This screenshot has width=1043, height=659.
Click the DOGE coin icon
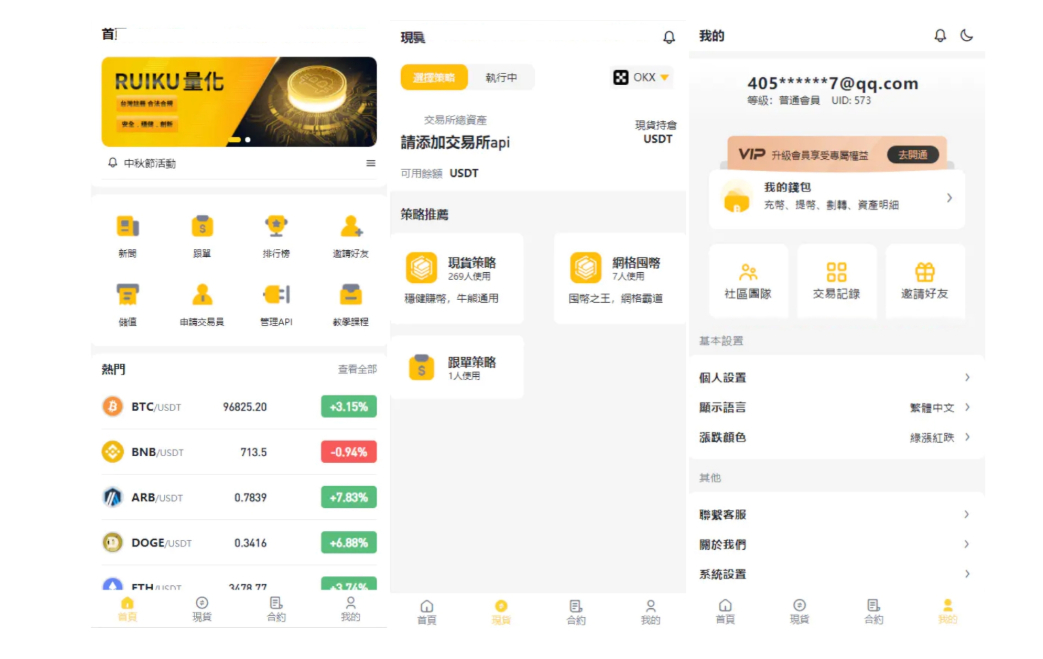coord(112,543)
